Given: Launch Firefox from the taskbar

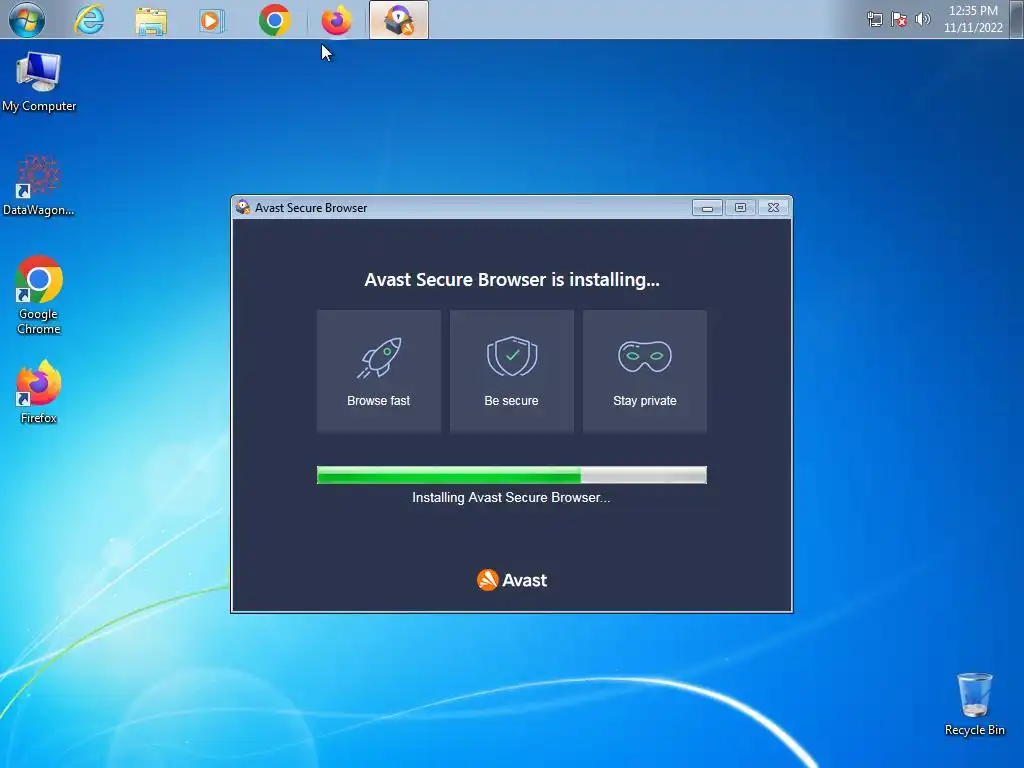Looking at the screenshot, I should coord(336,20).
